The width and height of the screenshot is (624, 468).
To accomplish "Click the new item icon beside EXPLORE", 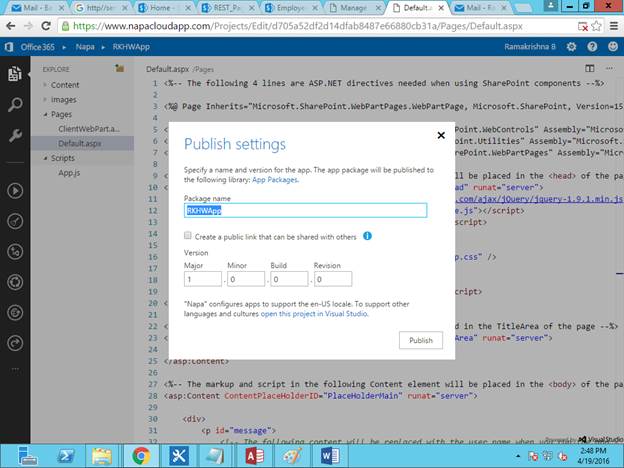I will click(119, 68).
